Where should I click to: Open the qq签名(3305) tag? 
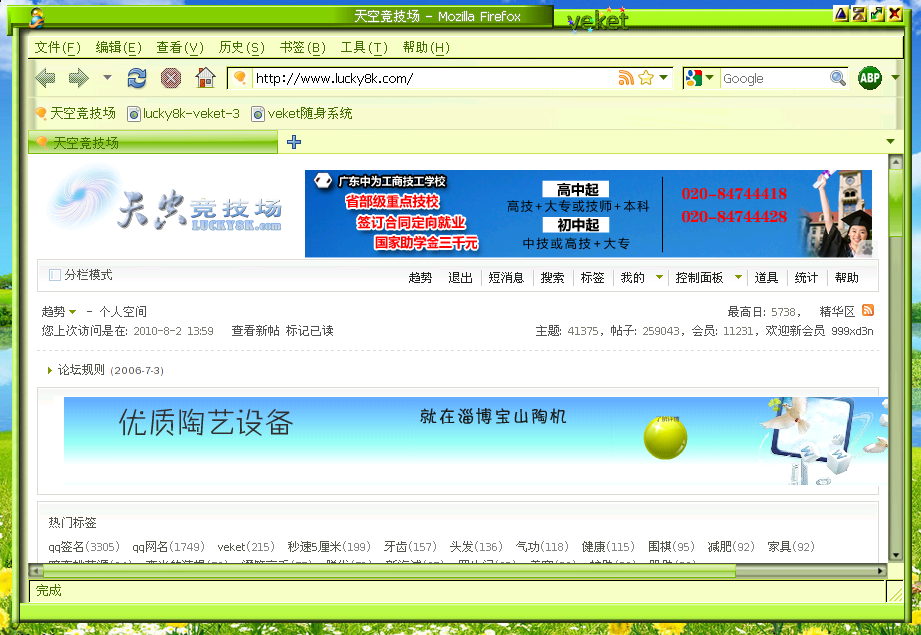84,547
